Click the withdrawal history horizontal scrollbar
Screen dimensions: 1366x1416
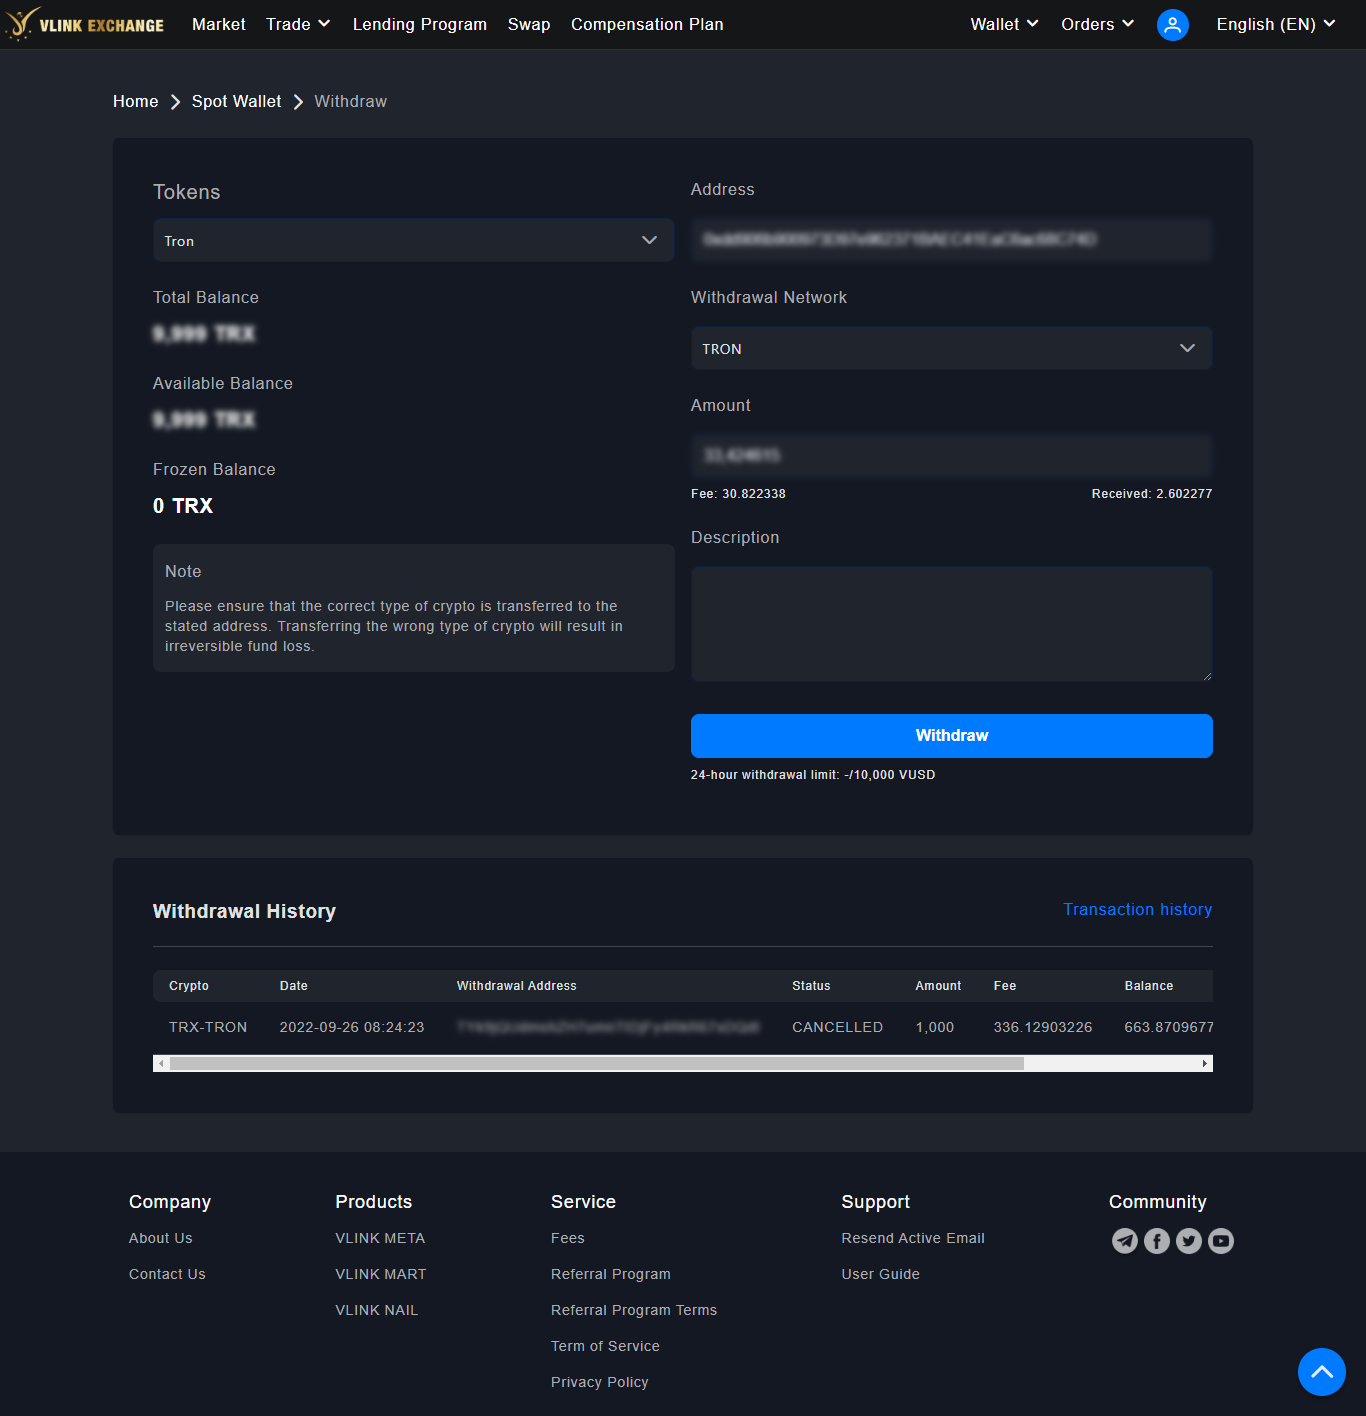coord(596,1064)
